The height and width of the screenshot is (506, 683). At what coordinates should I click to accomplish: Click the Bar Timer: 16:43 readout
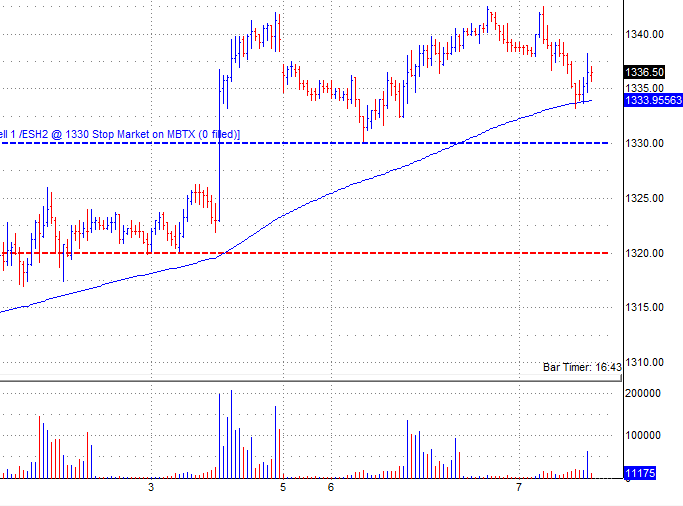pos(582,367)
